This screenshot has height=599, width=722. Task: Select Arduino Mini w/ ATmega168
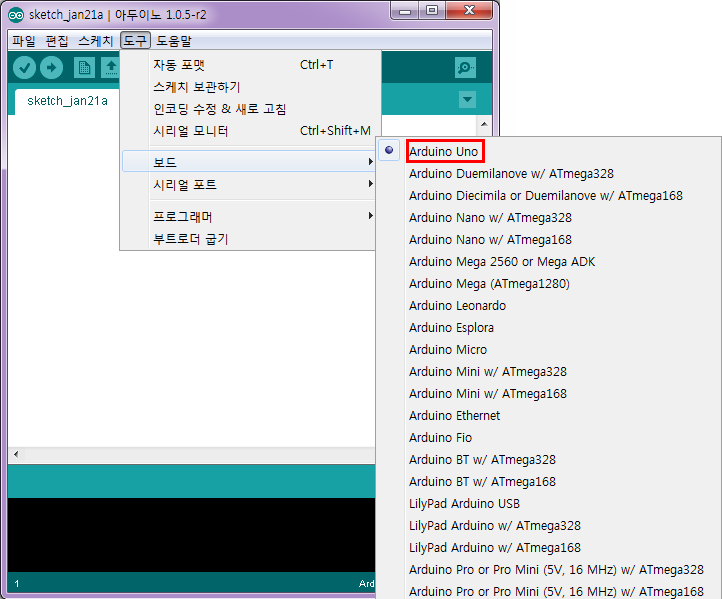tap(549, 394)
